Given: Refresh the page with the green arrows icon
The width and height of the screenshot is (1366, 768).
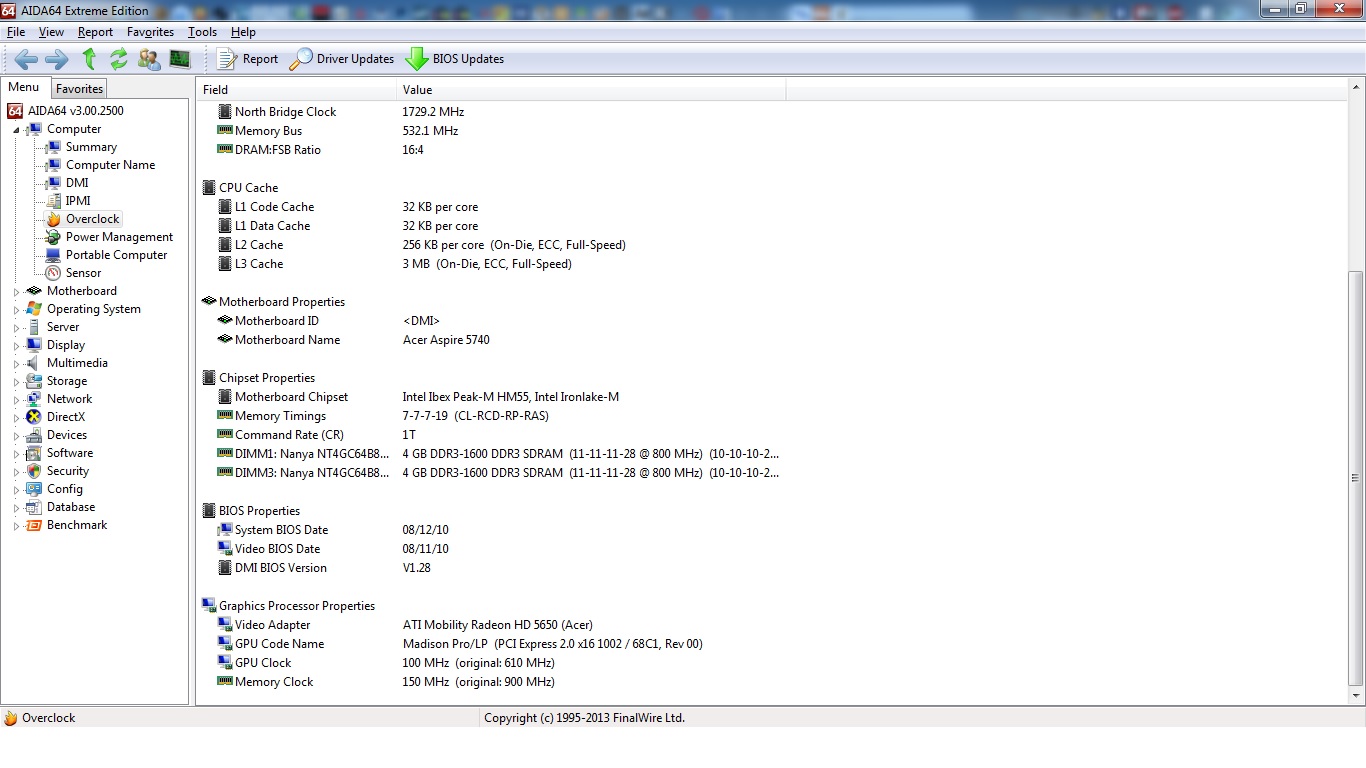Looking at the screenshot, I should pyautogui.click(x=119, y=59).
